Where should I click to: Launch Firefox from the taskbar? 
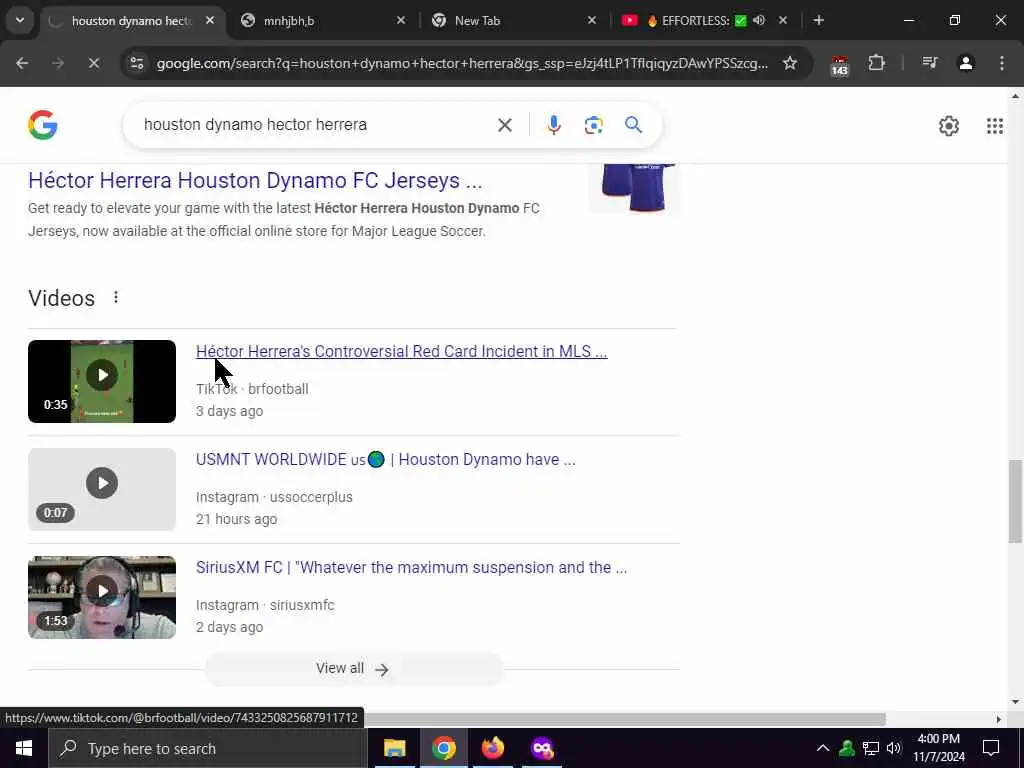pos(493,748)
